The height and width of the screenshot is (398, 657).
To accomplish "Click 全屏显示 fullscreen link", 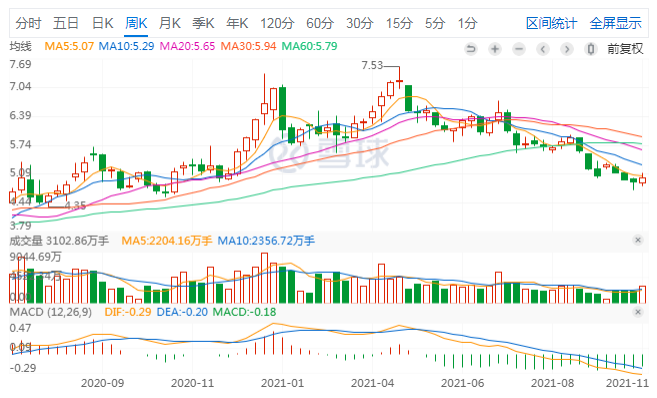I will pyautogui.click(x=616, y=23).
